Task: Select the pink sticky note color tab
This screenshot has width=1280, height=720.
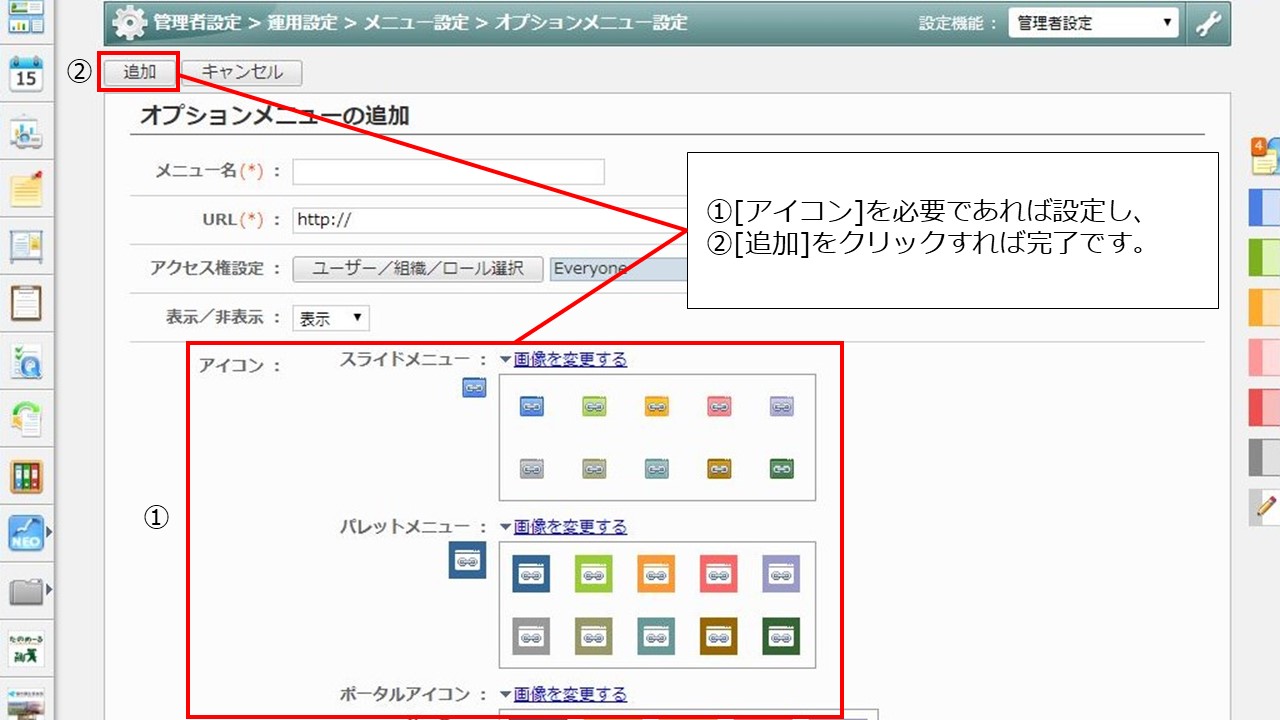Action: click(1265, 357)
